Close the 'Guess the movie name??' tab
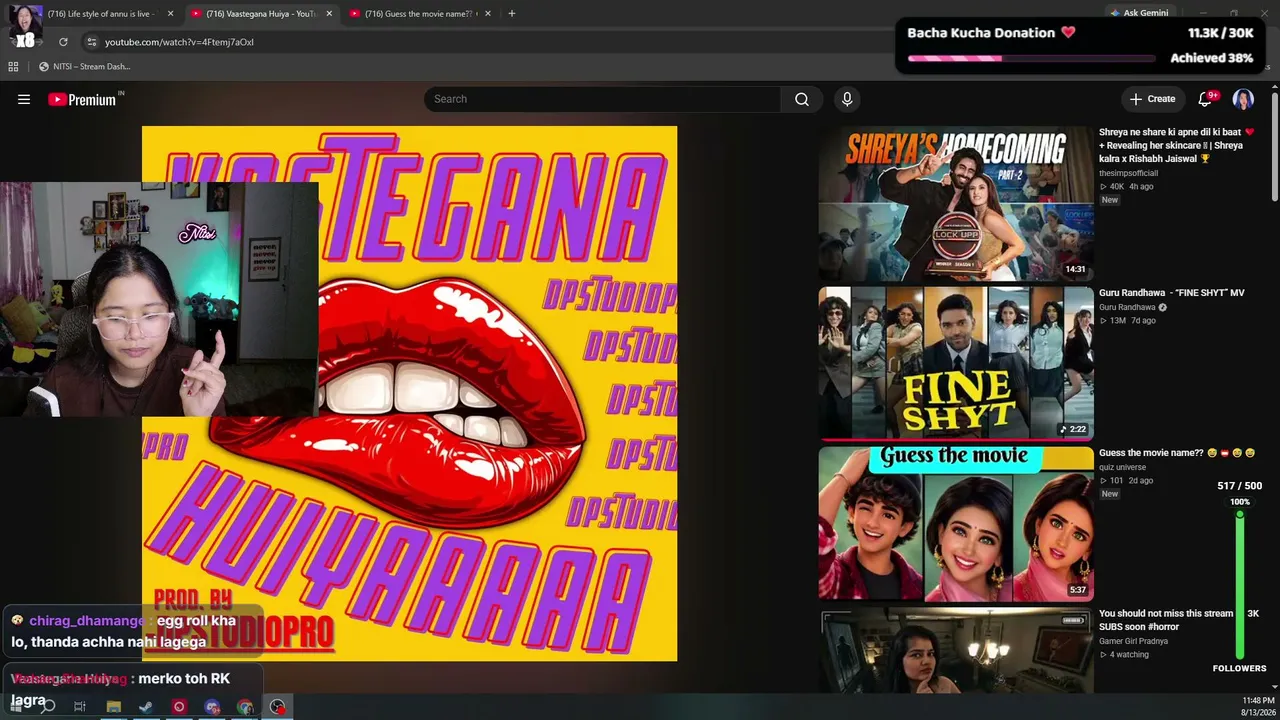 point(487,14)
